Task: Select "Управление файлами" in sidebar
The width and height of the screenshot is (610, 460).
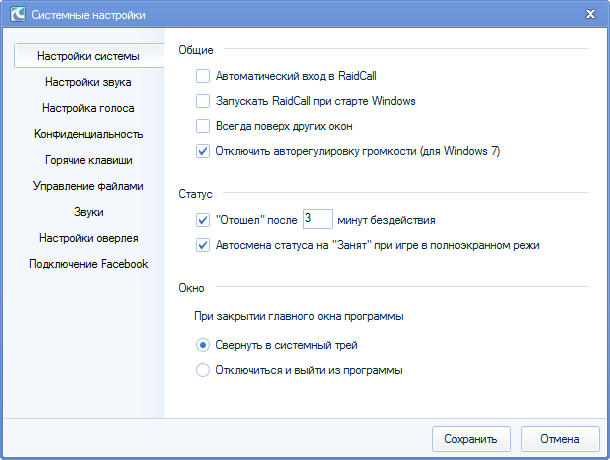Action: [88, 186]
